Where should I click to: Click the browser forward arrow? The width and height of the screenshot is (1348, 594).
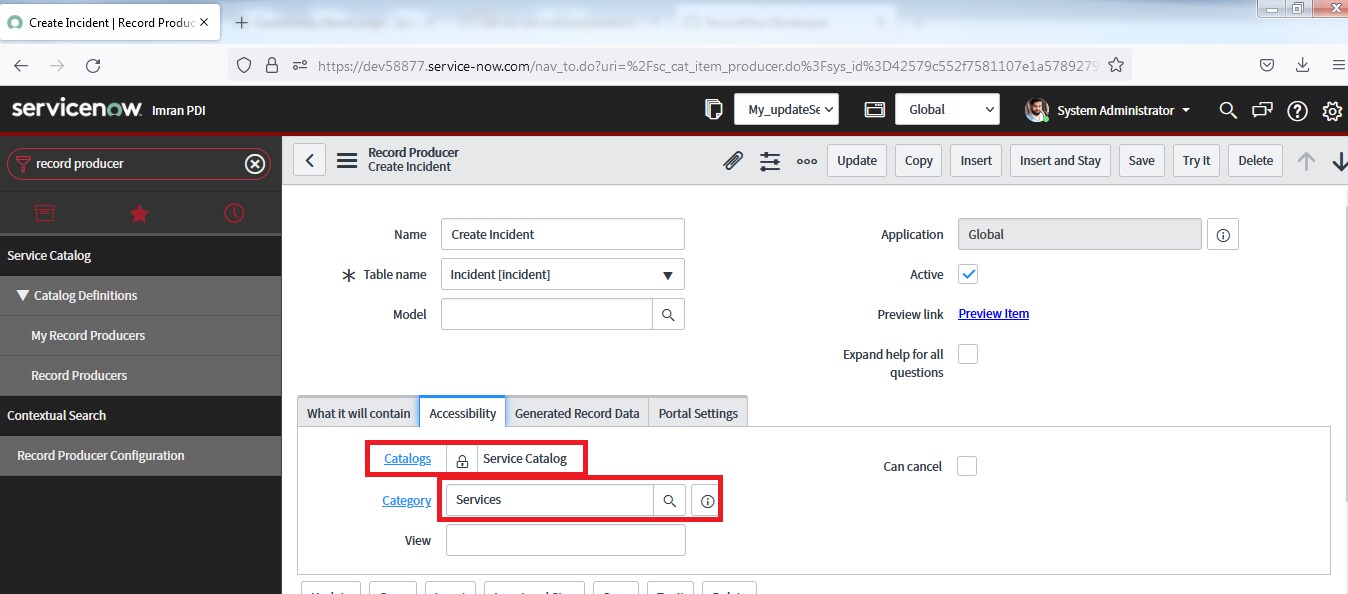(57, 65)
